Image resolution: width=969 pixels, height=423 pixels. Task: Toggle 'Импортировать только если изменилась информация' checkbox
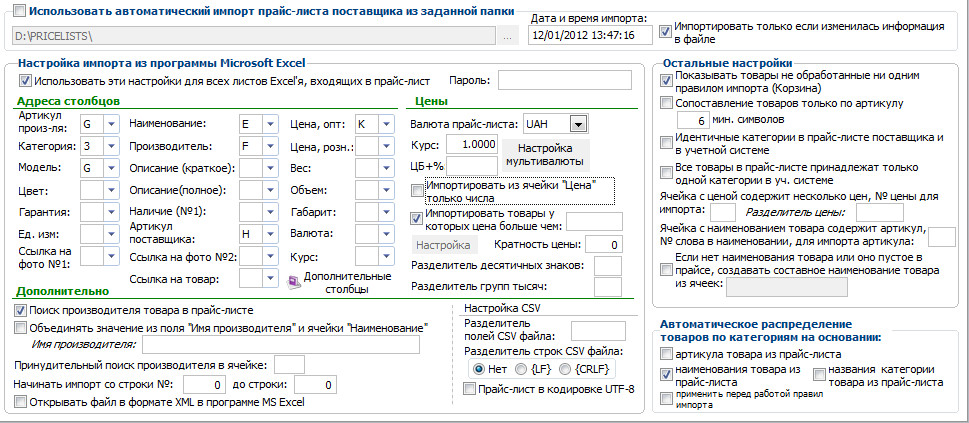(x=666, y=31)
